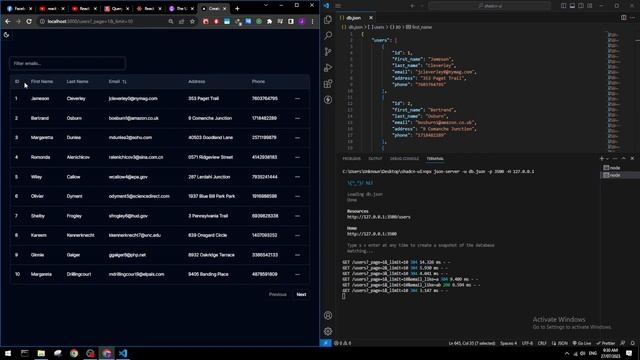This screenshot has width=640, height=360.
Task: Click the email jcleverley0@nymag.com
Action: [x=133, y=98]
